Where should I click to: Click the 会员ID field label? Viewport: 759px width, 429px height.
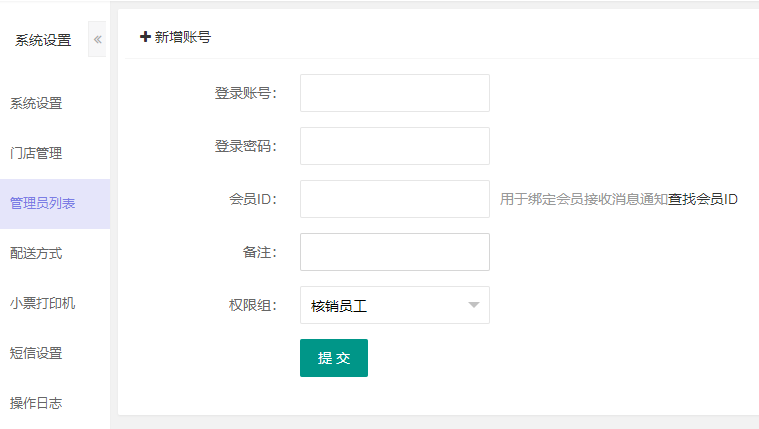coord(252,199)
